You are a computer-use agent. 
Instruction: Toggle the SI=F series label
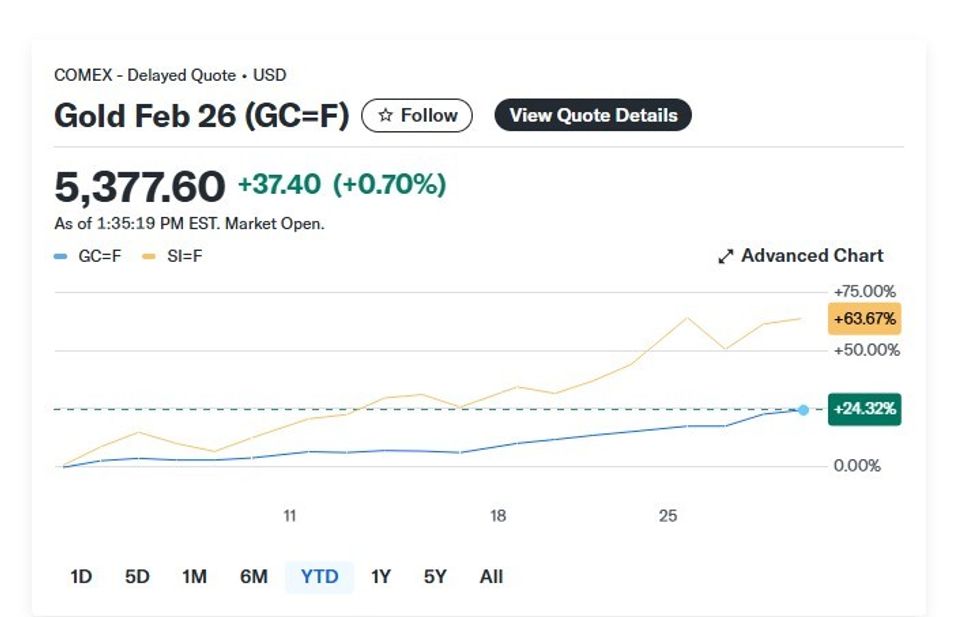click(x=185, y=257)
